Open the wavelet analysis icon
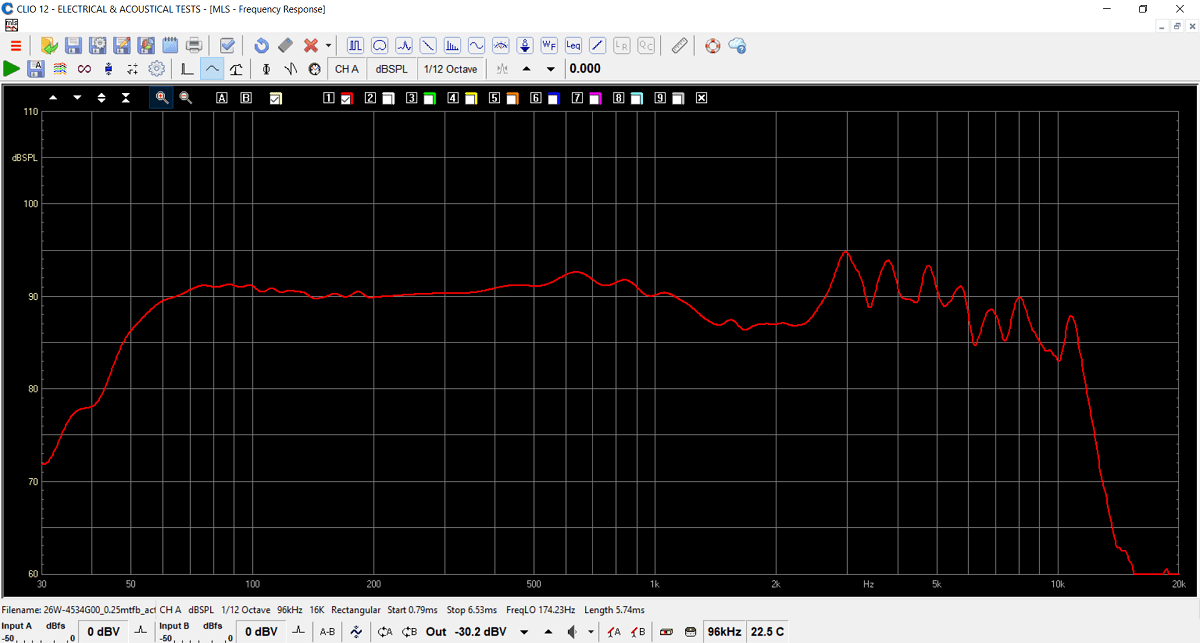The height and width of the screenshot is (643, 1200). 404,46
